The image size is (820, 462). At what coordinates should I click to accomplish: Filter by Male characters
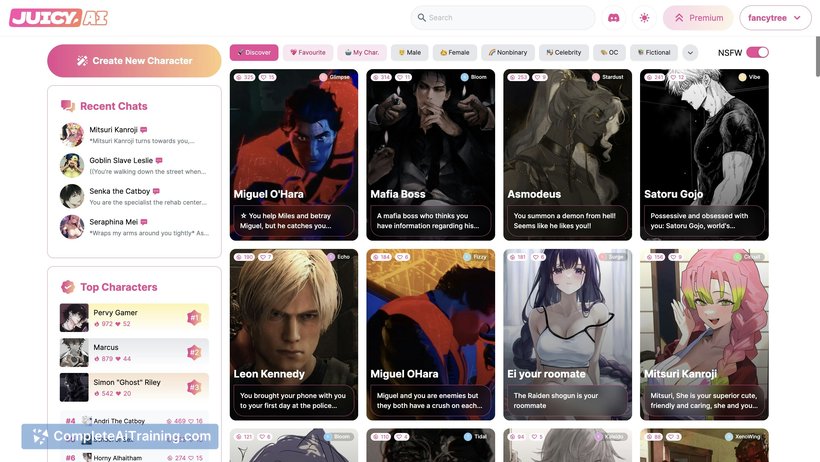[409, 52]
